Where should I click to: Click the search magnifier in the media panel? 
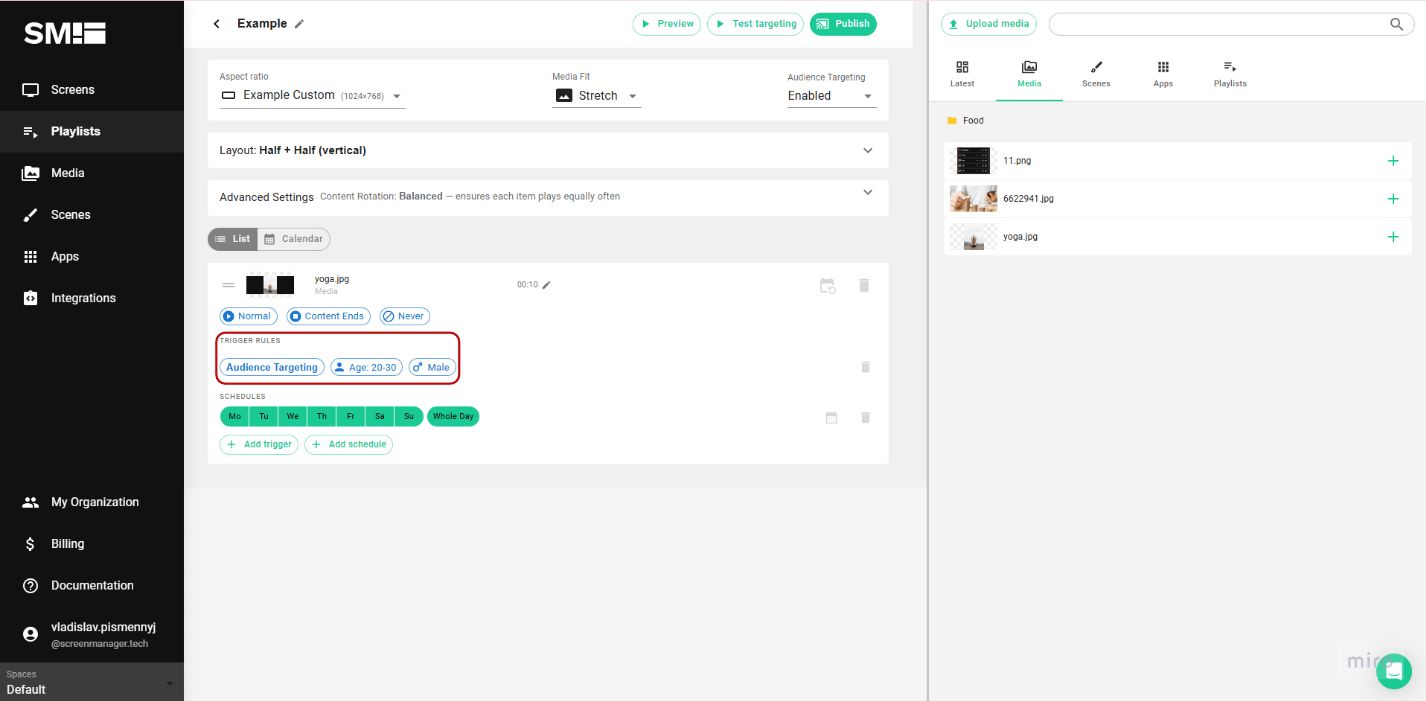point(1396,24)
